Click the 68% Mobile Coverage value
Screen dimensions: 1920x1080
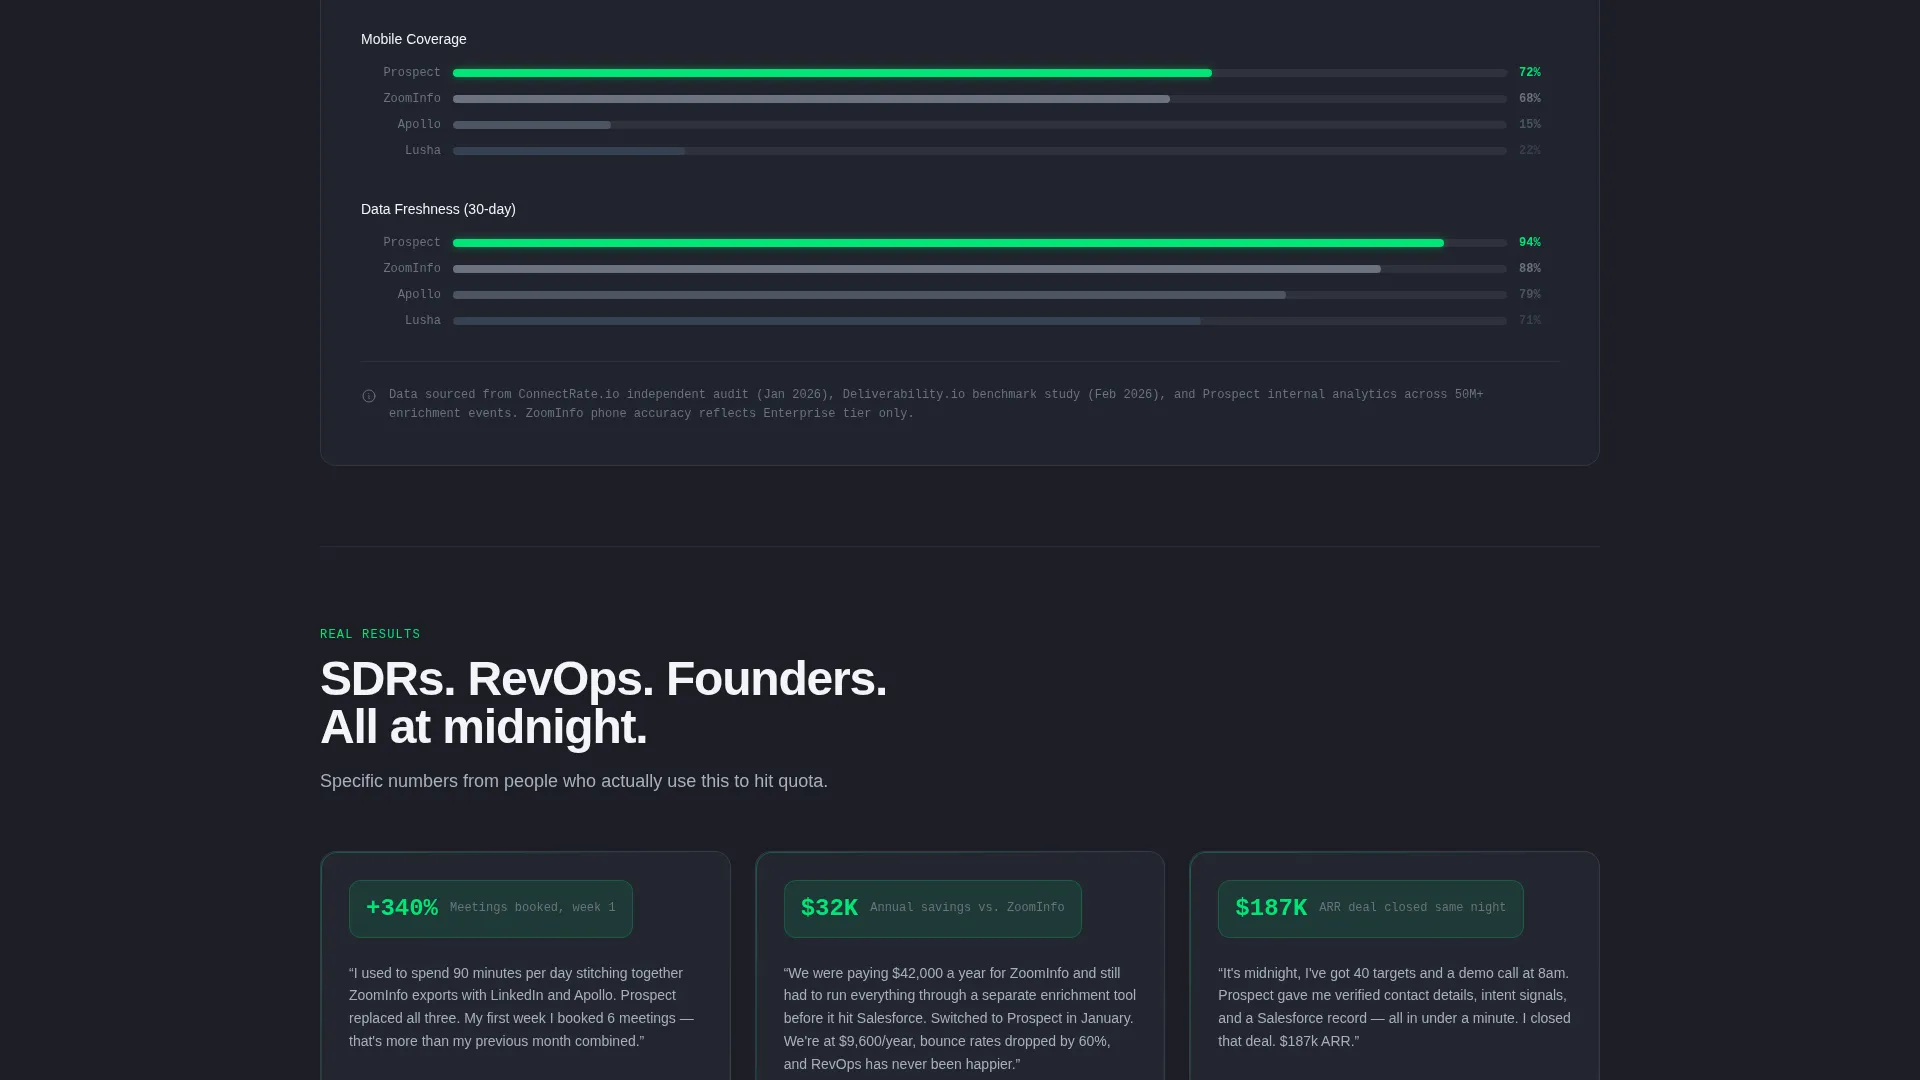(1529, 99)
